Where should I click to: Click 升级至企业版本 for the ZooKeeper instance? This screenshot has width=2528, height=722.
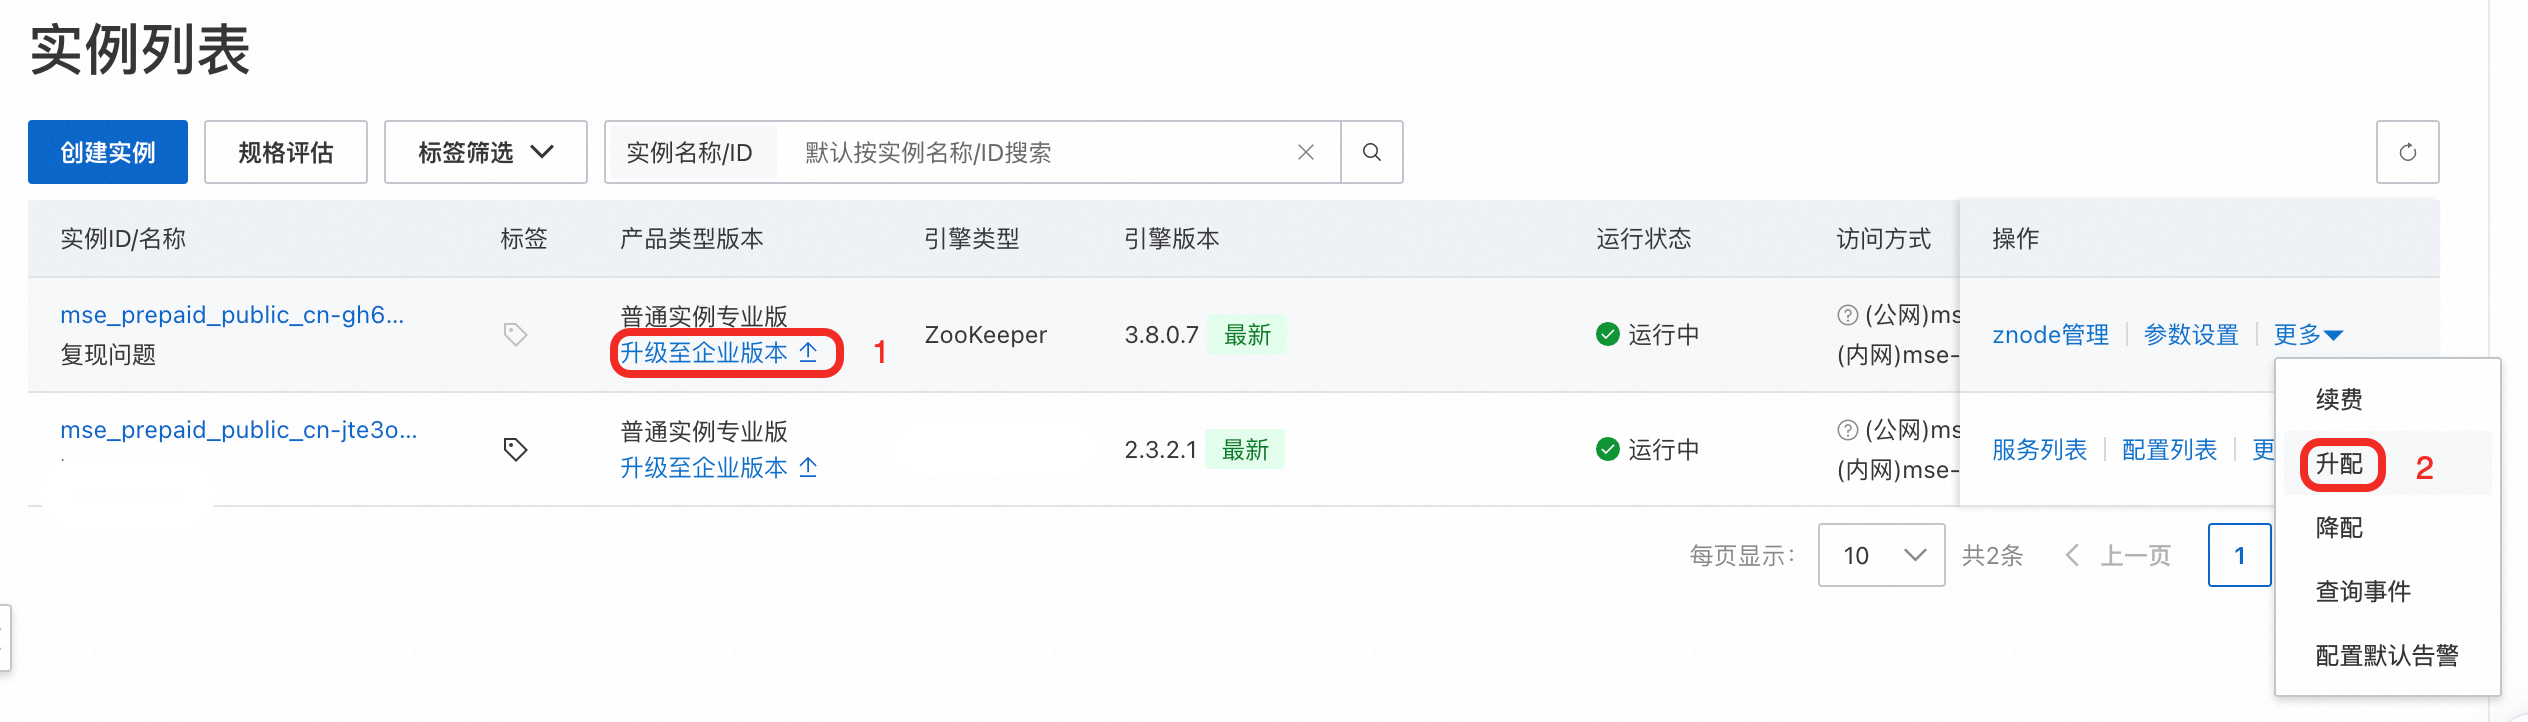(x=719, y=353)
